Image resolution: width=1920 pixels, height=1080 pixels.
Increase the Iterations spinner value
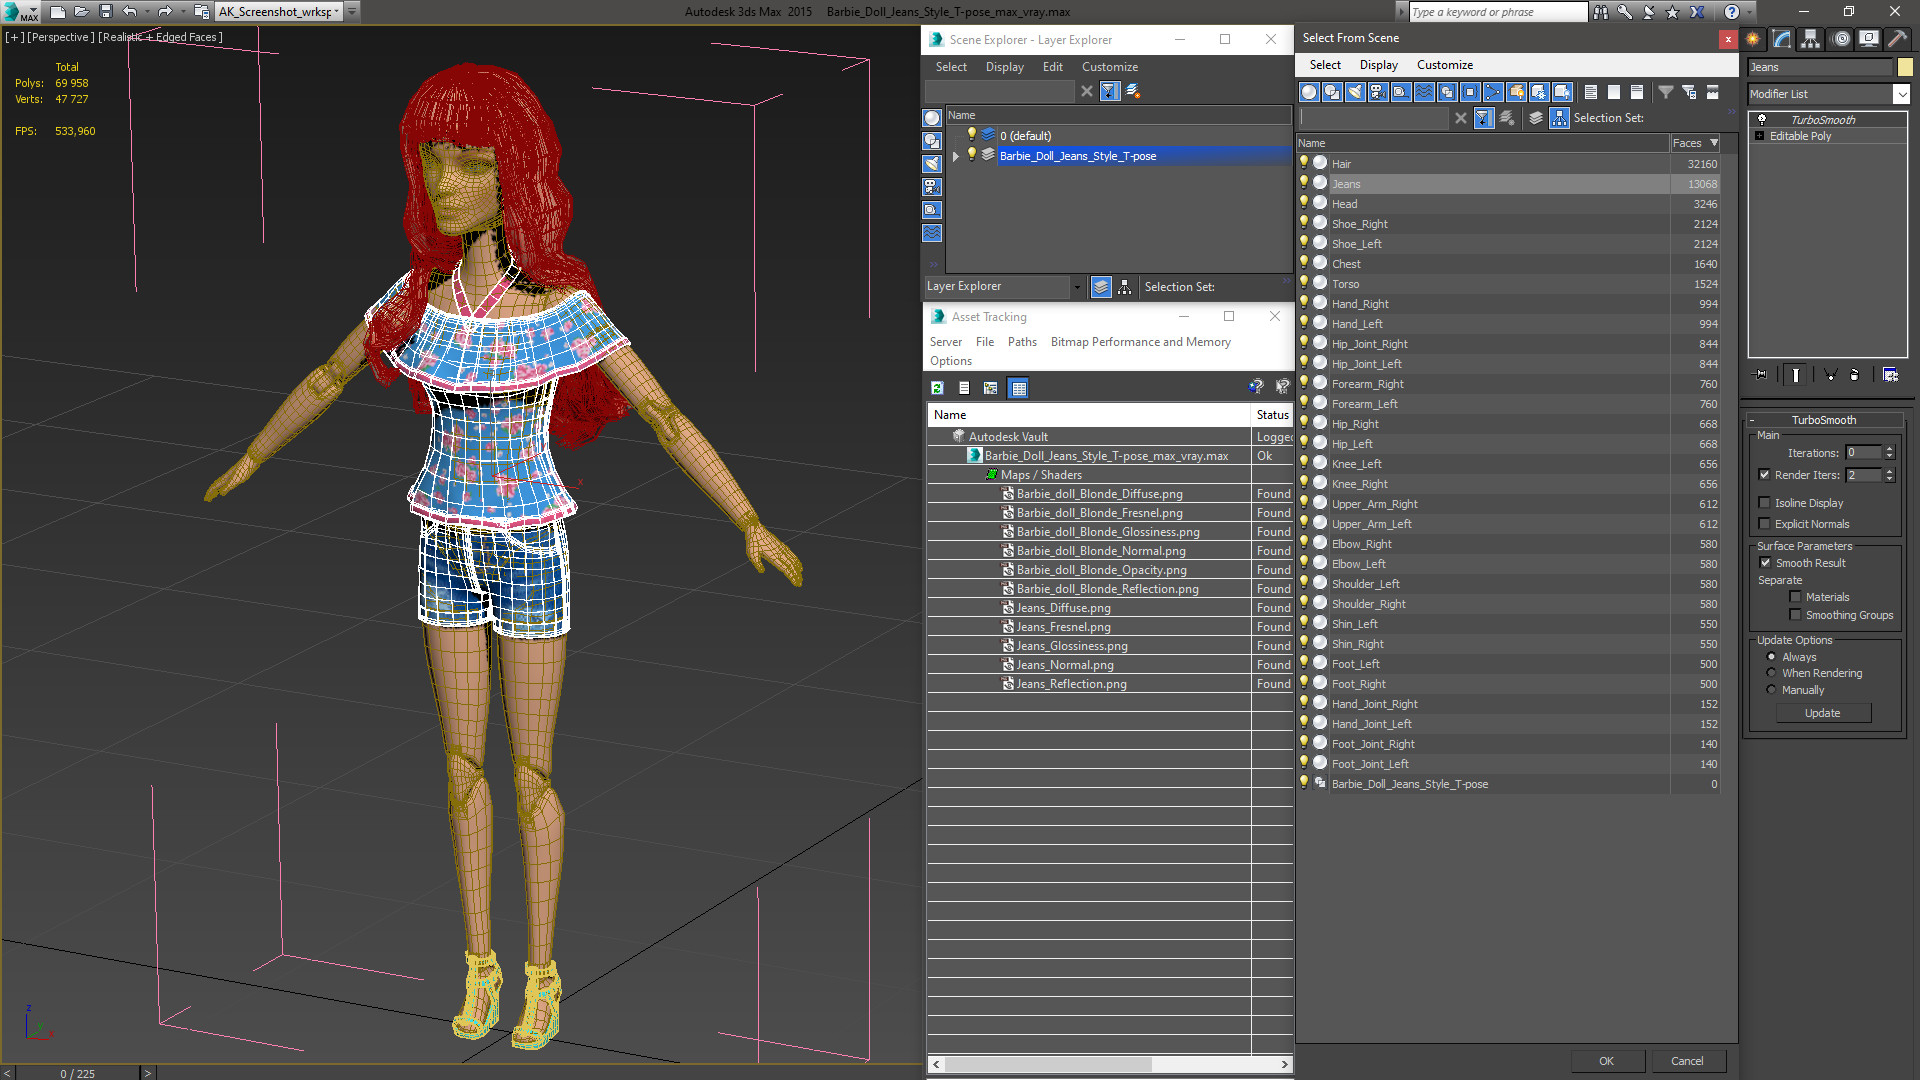pos(1890,449)
